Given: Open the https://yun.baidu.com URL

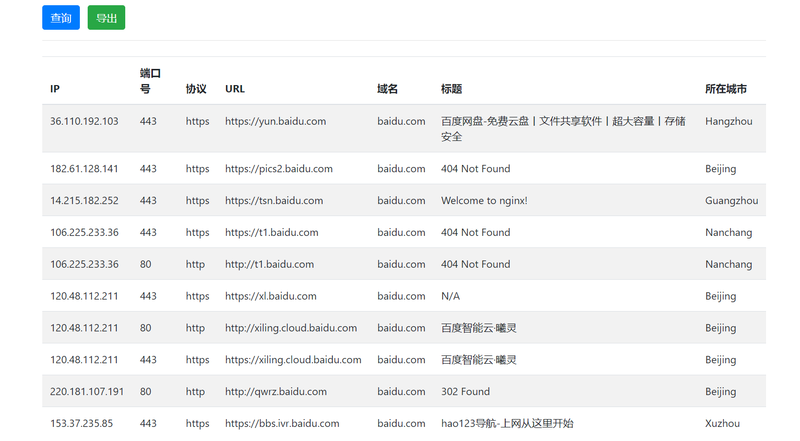Looking at the screenshot, I should 275,121.
